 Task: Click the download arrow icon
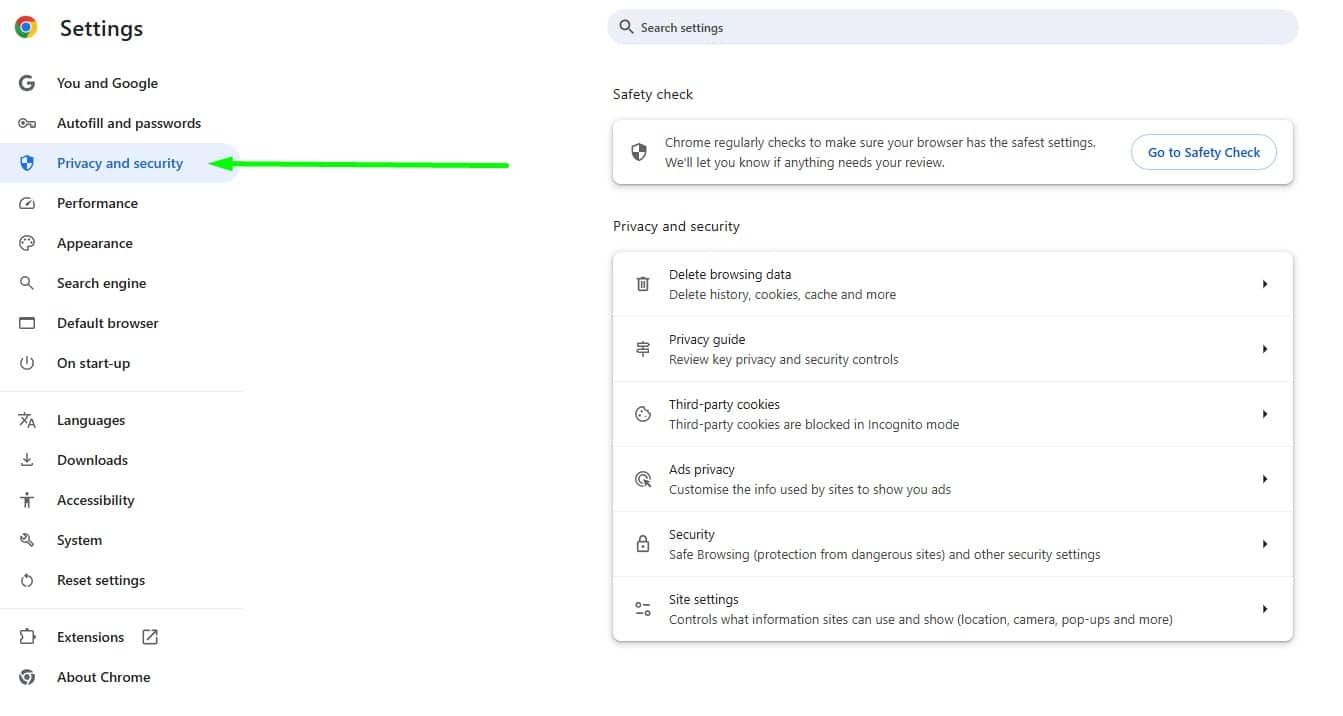click(27, 460)
